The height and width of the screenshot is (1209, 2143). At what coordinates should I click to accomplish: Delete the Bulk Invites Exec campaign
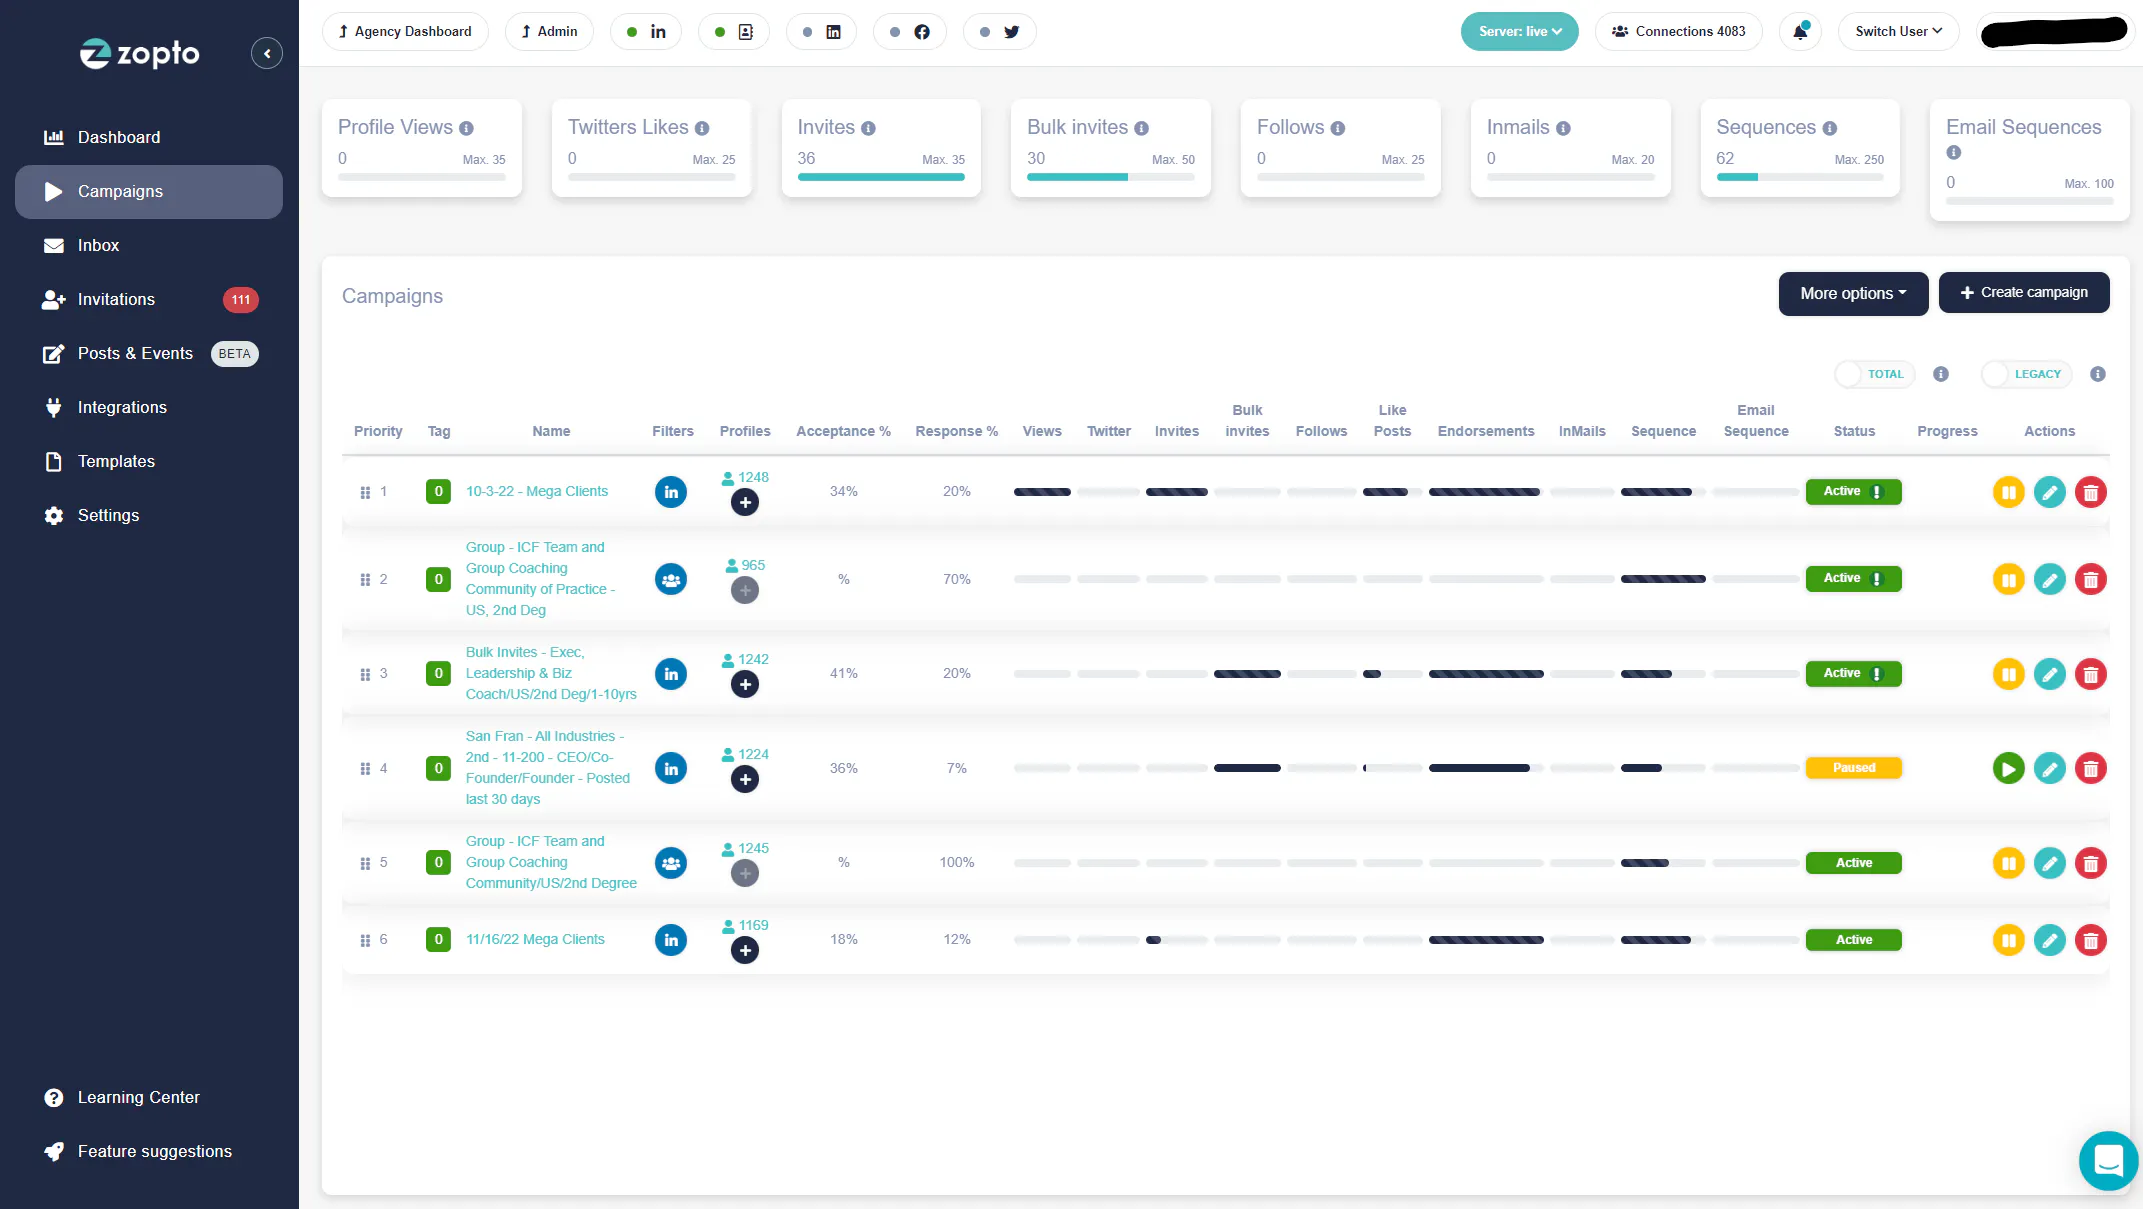pyautogui.click(x=2090, y=674)
